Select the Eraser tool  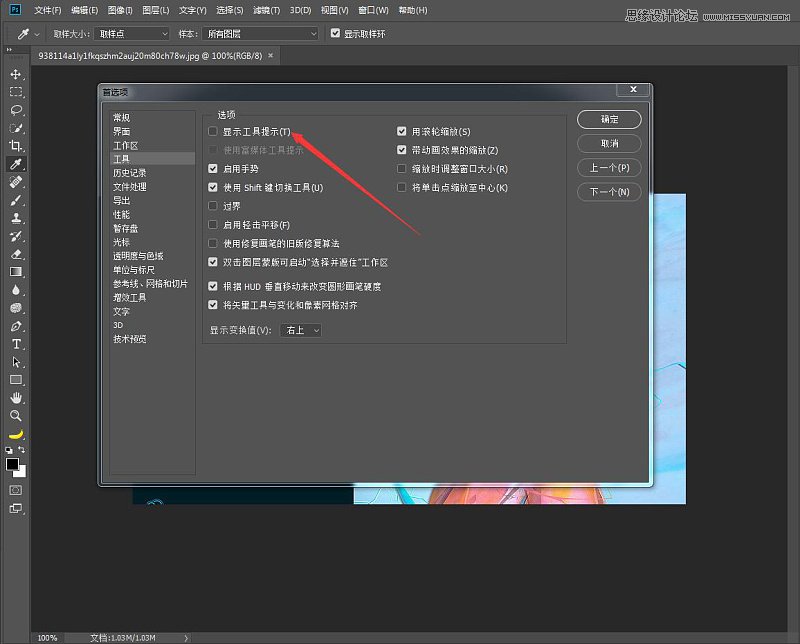(14, 255)
